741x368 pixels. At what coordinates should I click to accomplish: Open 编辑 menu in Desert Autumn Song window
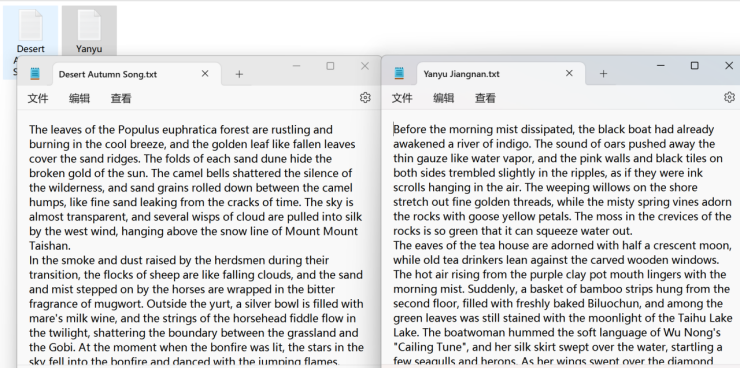(79, 98)
